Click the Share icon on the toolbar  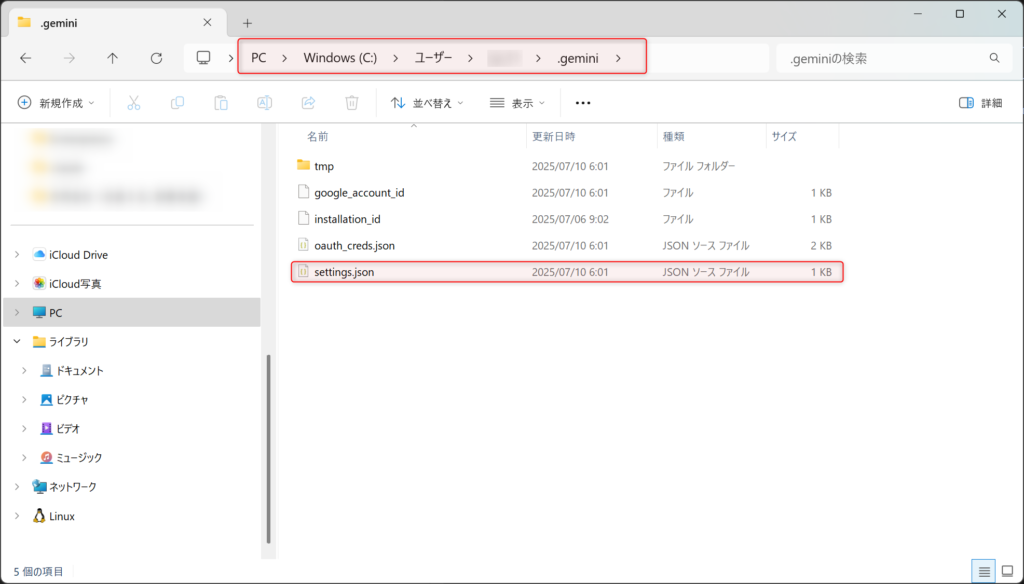tap(309, 102)
